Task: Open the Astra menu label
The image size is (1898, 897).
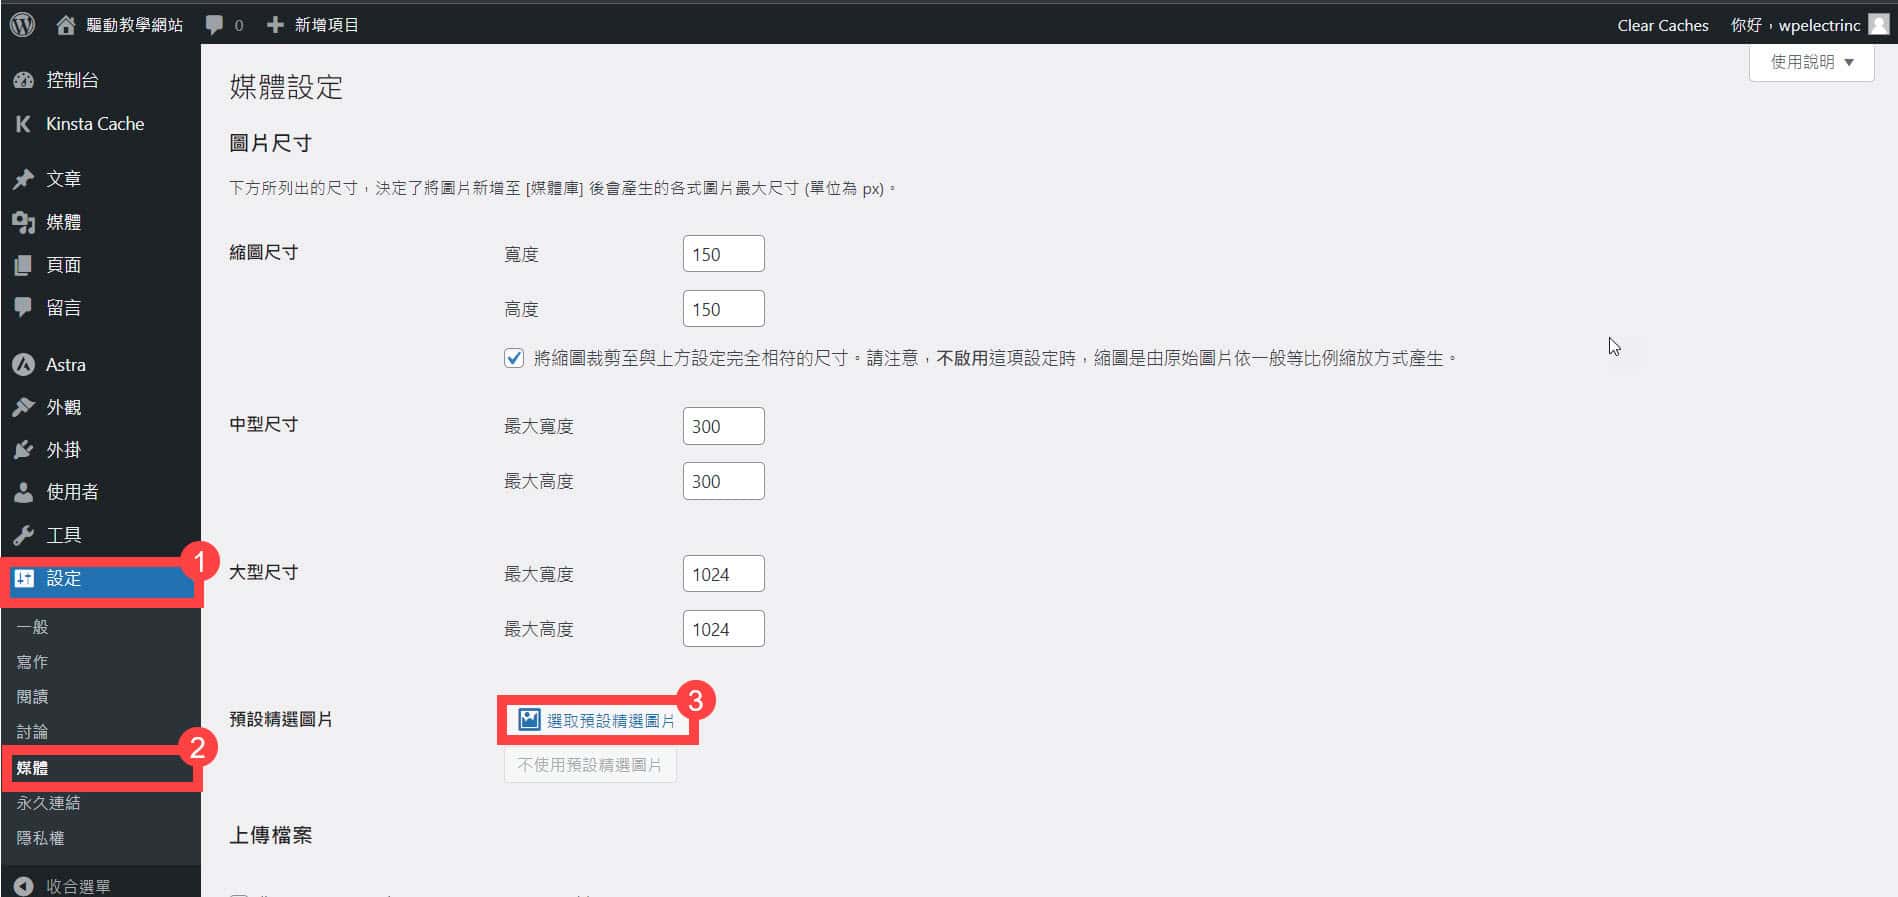Action: coord(66,365)
